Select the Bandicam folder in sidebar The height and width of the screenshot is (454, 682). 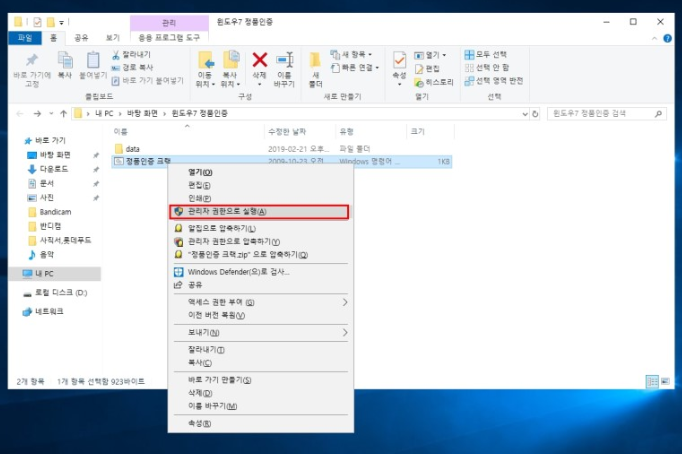[x=50, y=212]
